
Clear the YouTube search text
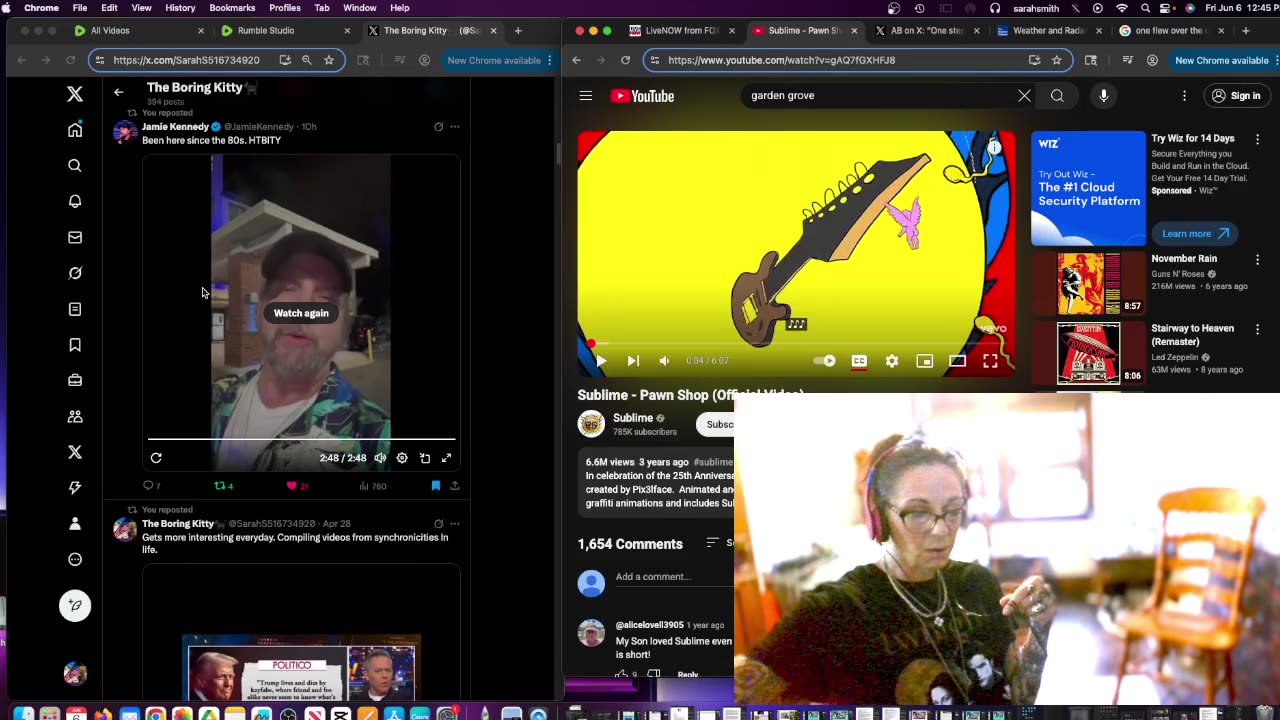coord(1024,96)
